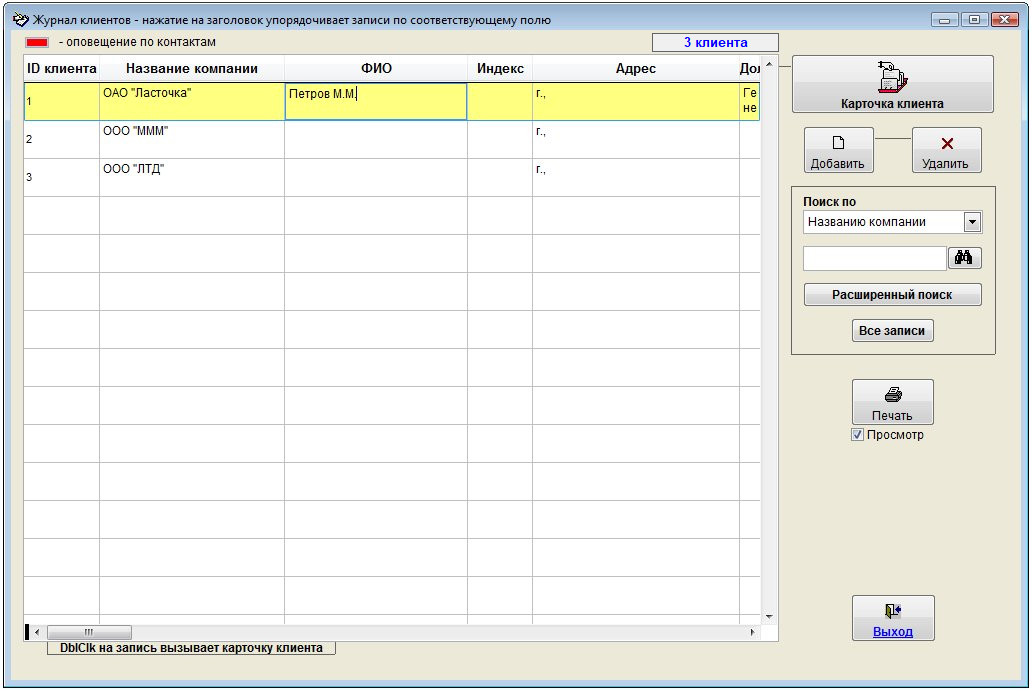The width and height of the screenshot is (1032, 691).
Task: Click the Добавить new record button
Action: click(837, 150)
